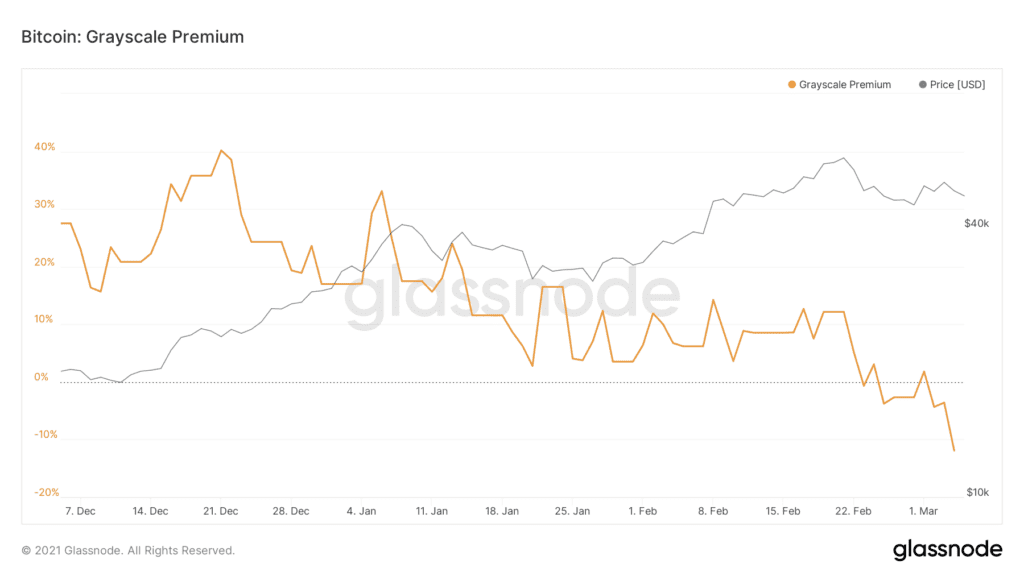Click the 40% premium axis label

(x=46, y=147)
